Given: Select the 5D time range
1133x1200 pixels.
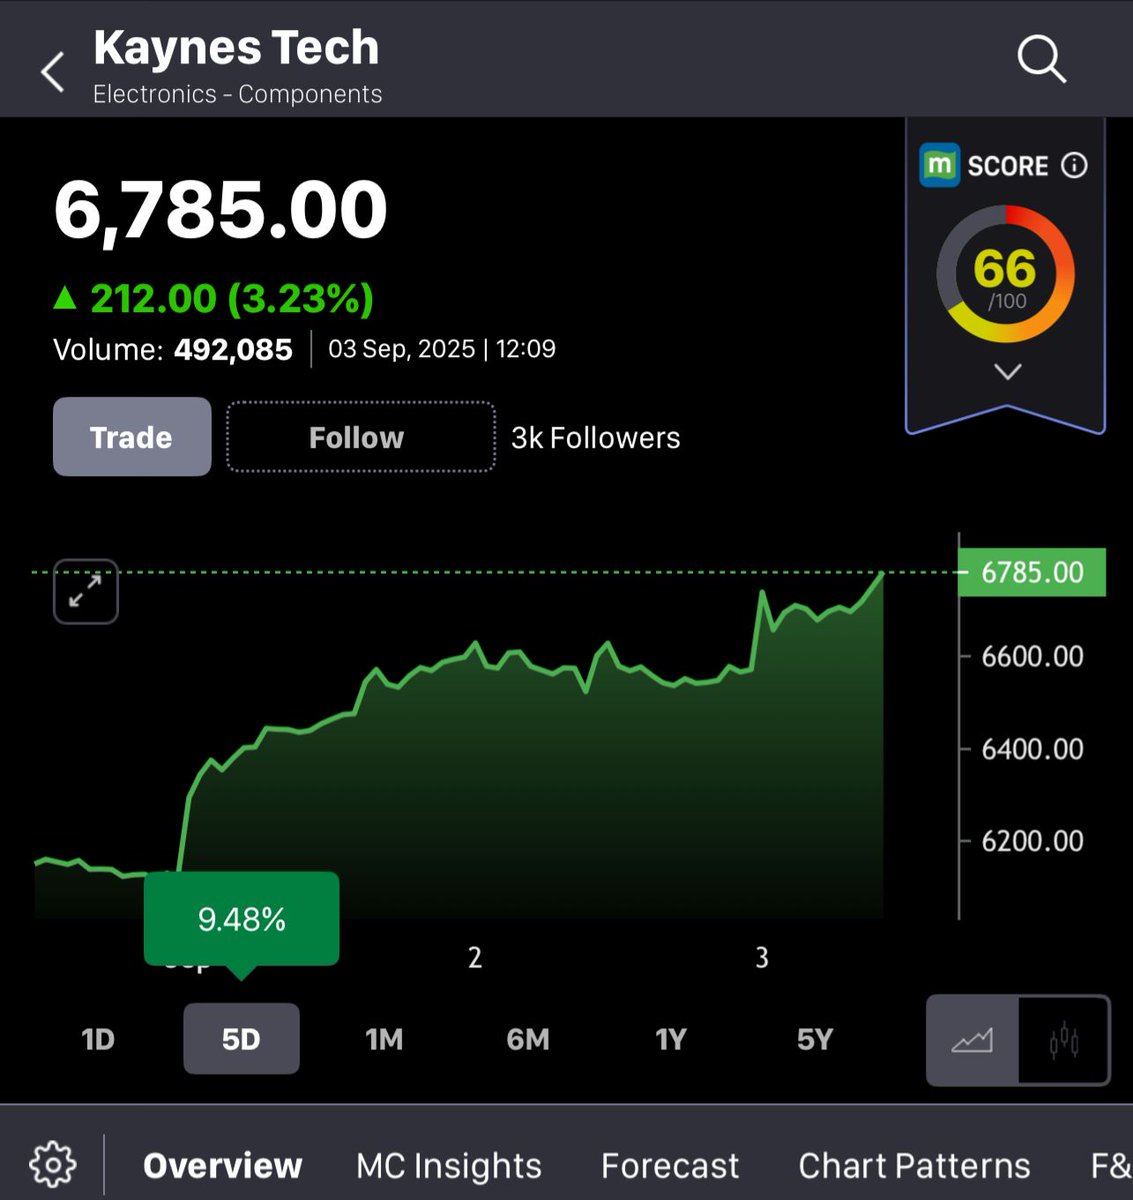Looking at the screenshot, I should pos(241,1039).
